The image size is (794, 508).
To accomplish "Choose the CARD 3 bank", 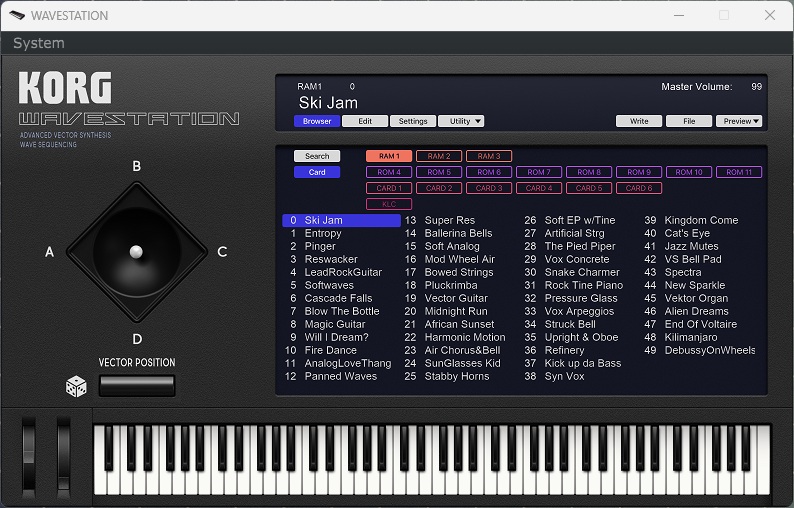I will coord(489,188).
